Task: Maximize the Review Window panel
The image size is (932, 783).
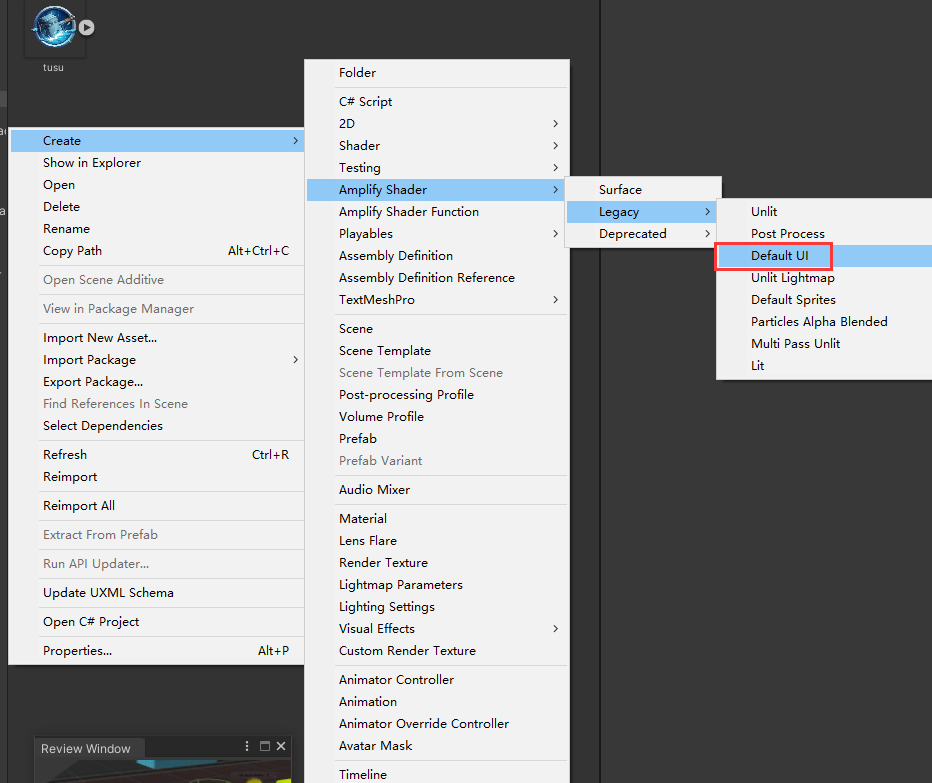Action: 265,746
